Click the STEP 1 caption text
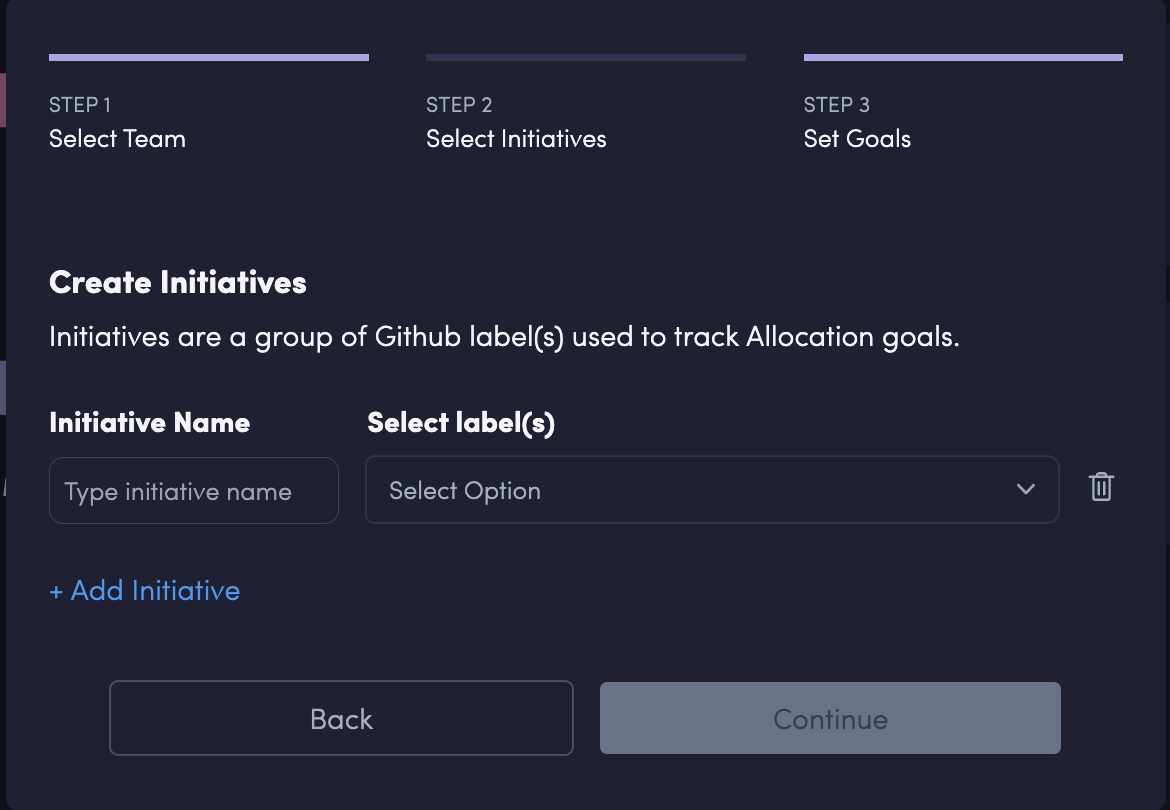The height and width of the screenshot is (810, 1170). [80, 105]
